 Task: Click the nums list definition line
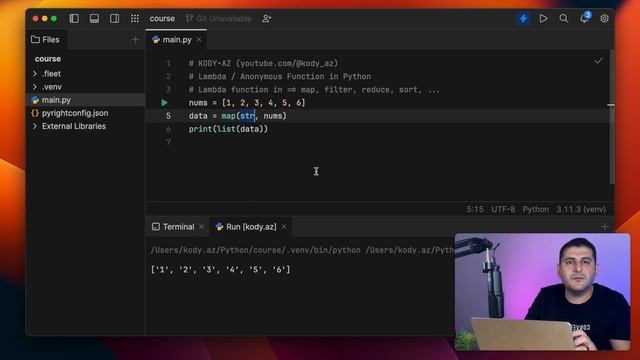[x=247, y=103]
